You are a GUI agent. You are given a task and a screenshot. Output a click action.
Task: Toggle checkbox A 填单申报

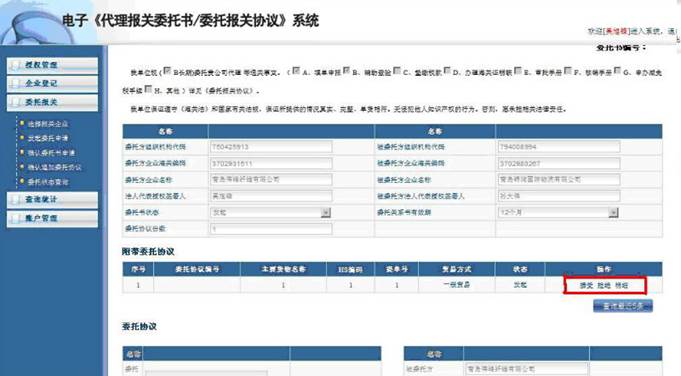pyautogui.click(x=296, y=70)
